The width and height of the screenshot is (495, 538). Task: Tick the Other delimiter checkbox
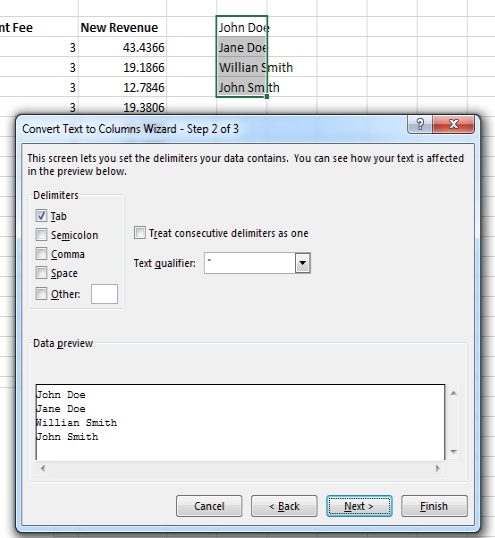click(x=41, y=294)
